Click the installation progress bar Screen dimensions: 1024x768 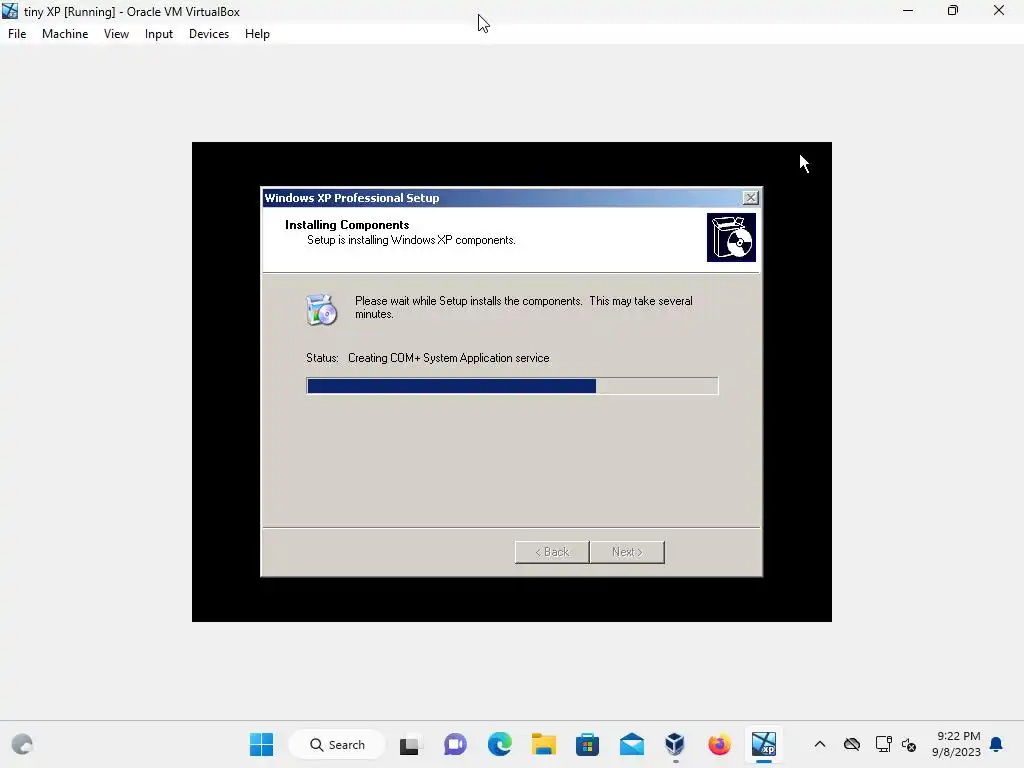512,386
